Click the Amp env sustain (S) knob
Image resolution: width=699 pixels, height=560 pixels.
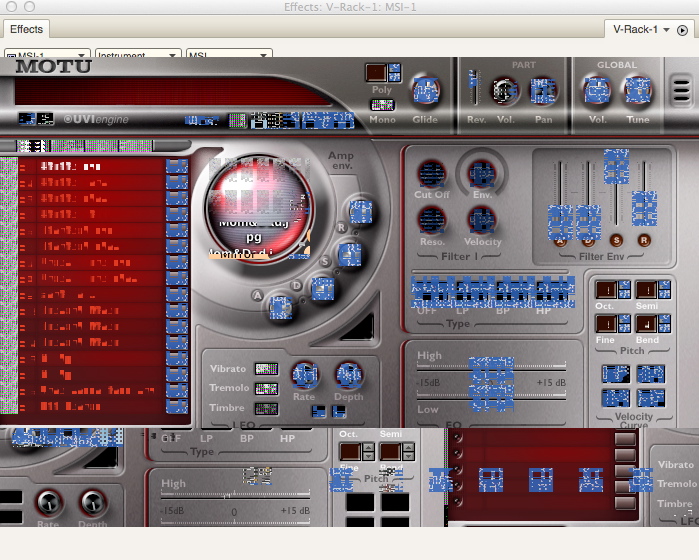(x=350, y=255)
